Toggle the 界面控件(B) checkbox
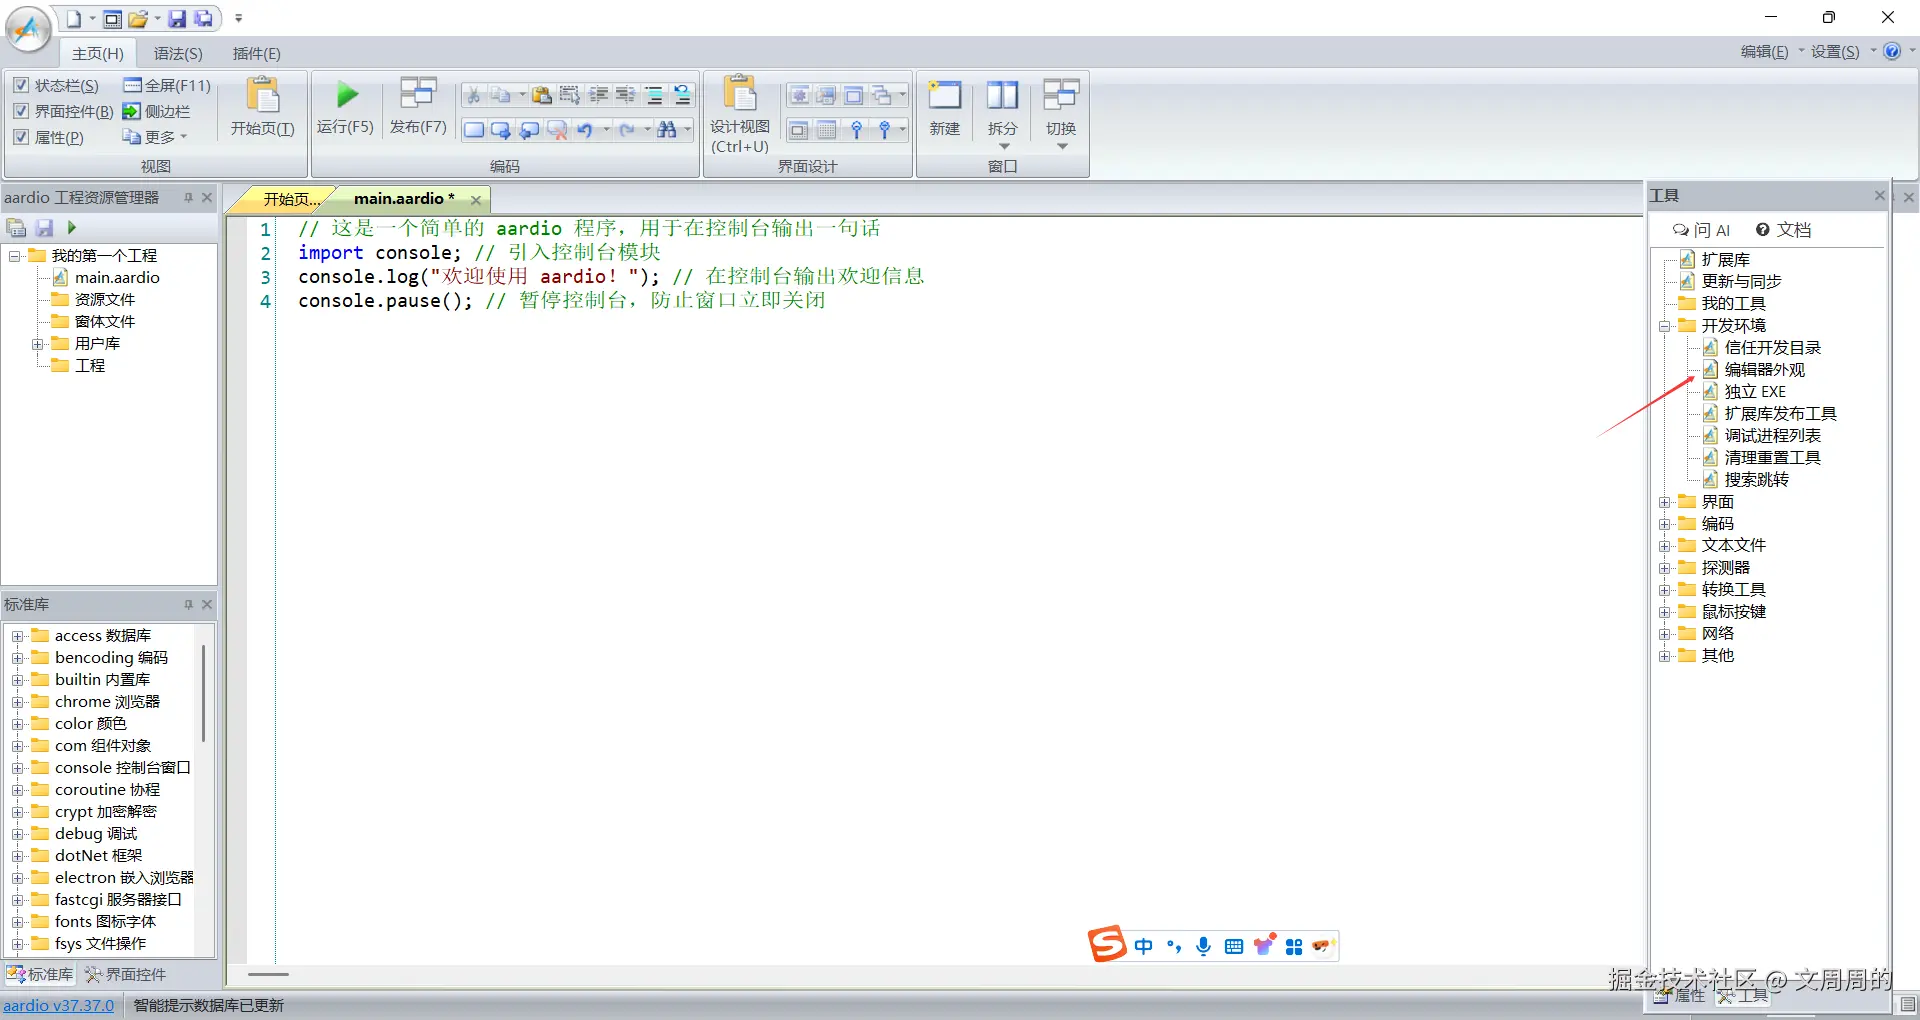1920x1020 pixels. [x=21, y=111]
